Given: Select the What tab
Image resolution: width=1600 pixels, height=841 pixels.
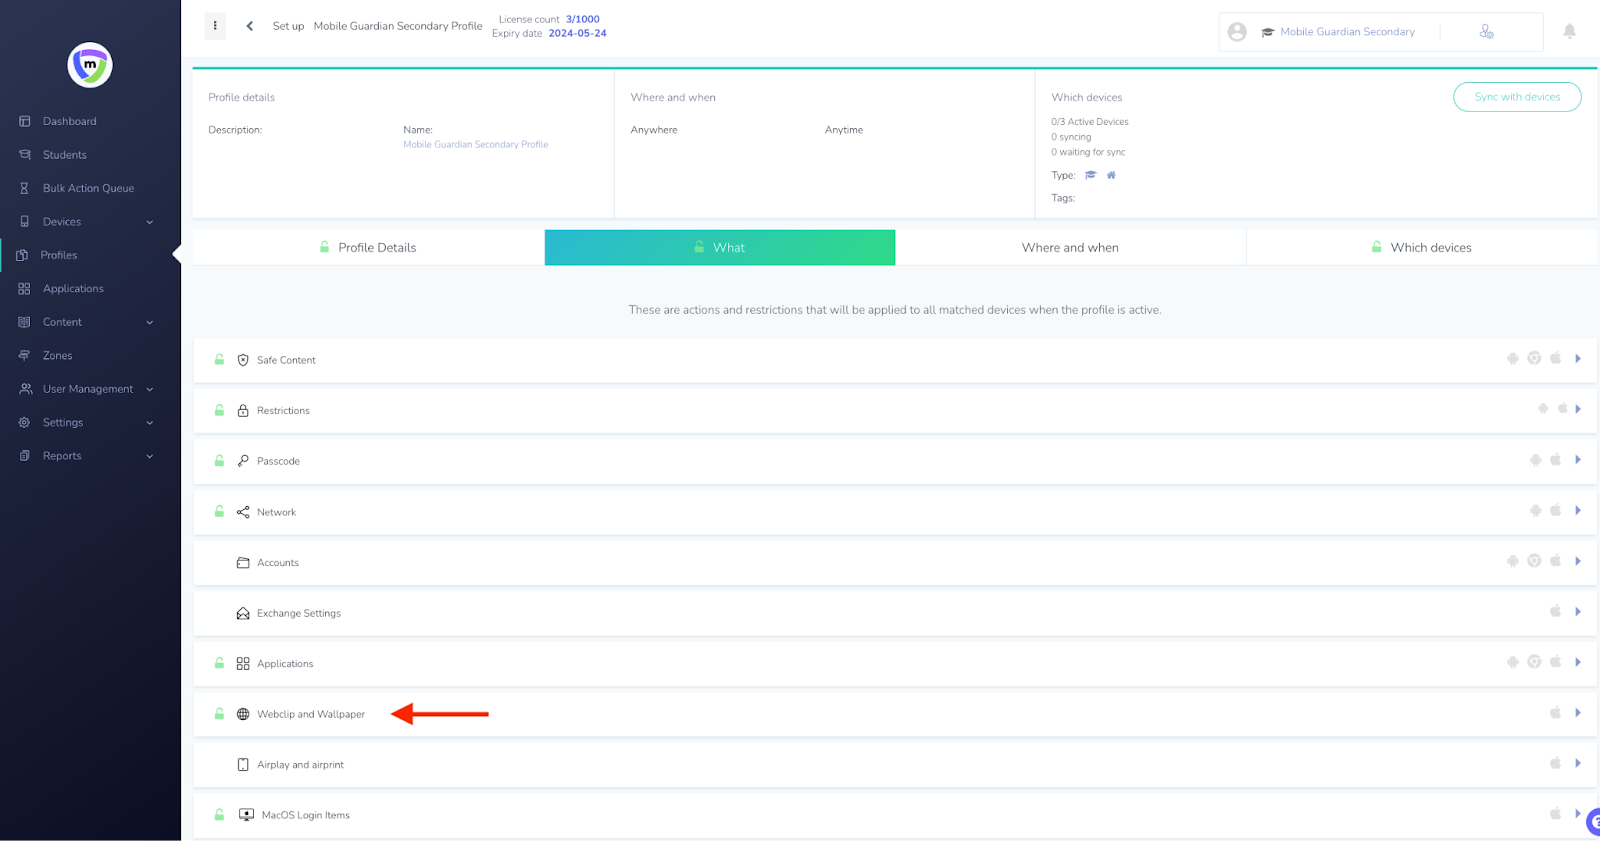Looking at the screenshot, I should tap(720, 247).
